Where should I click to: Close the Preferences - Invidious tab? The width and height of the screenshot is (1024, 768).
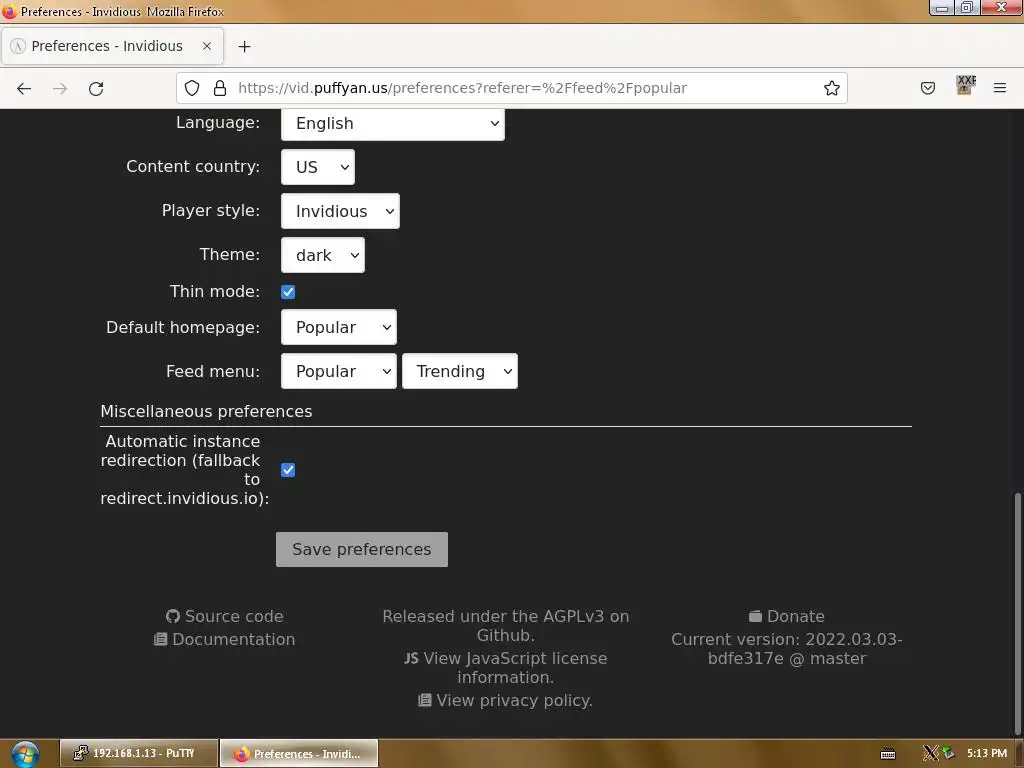click(207, 46)
